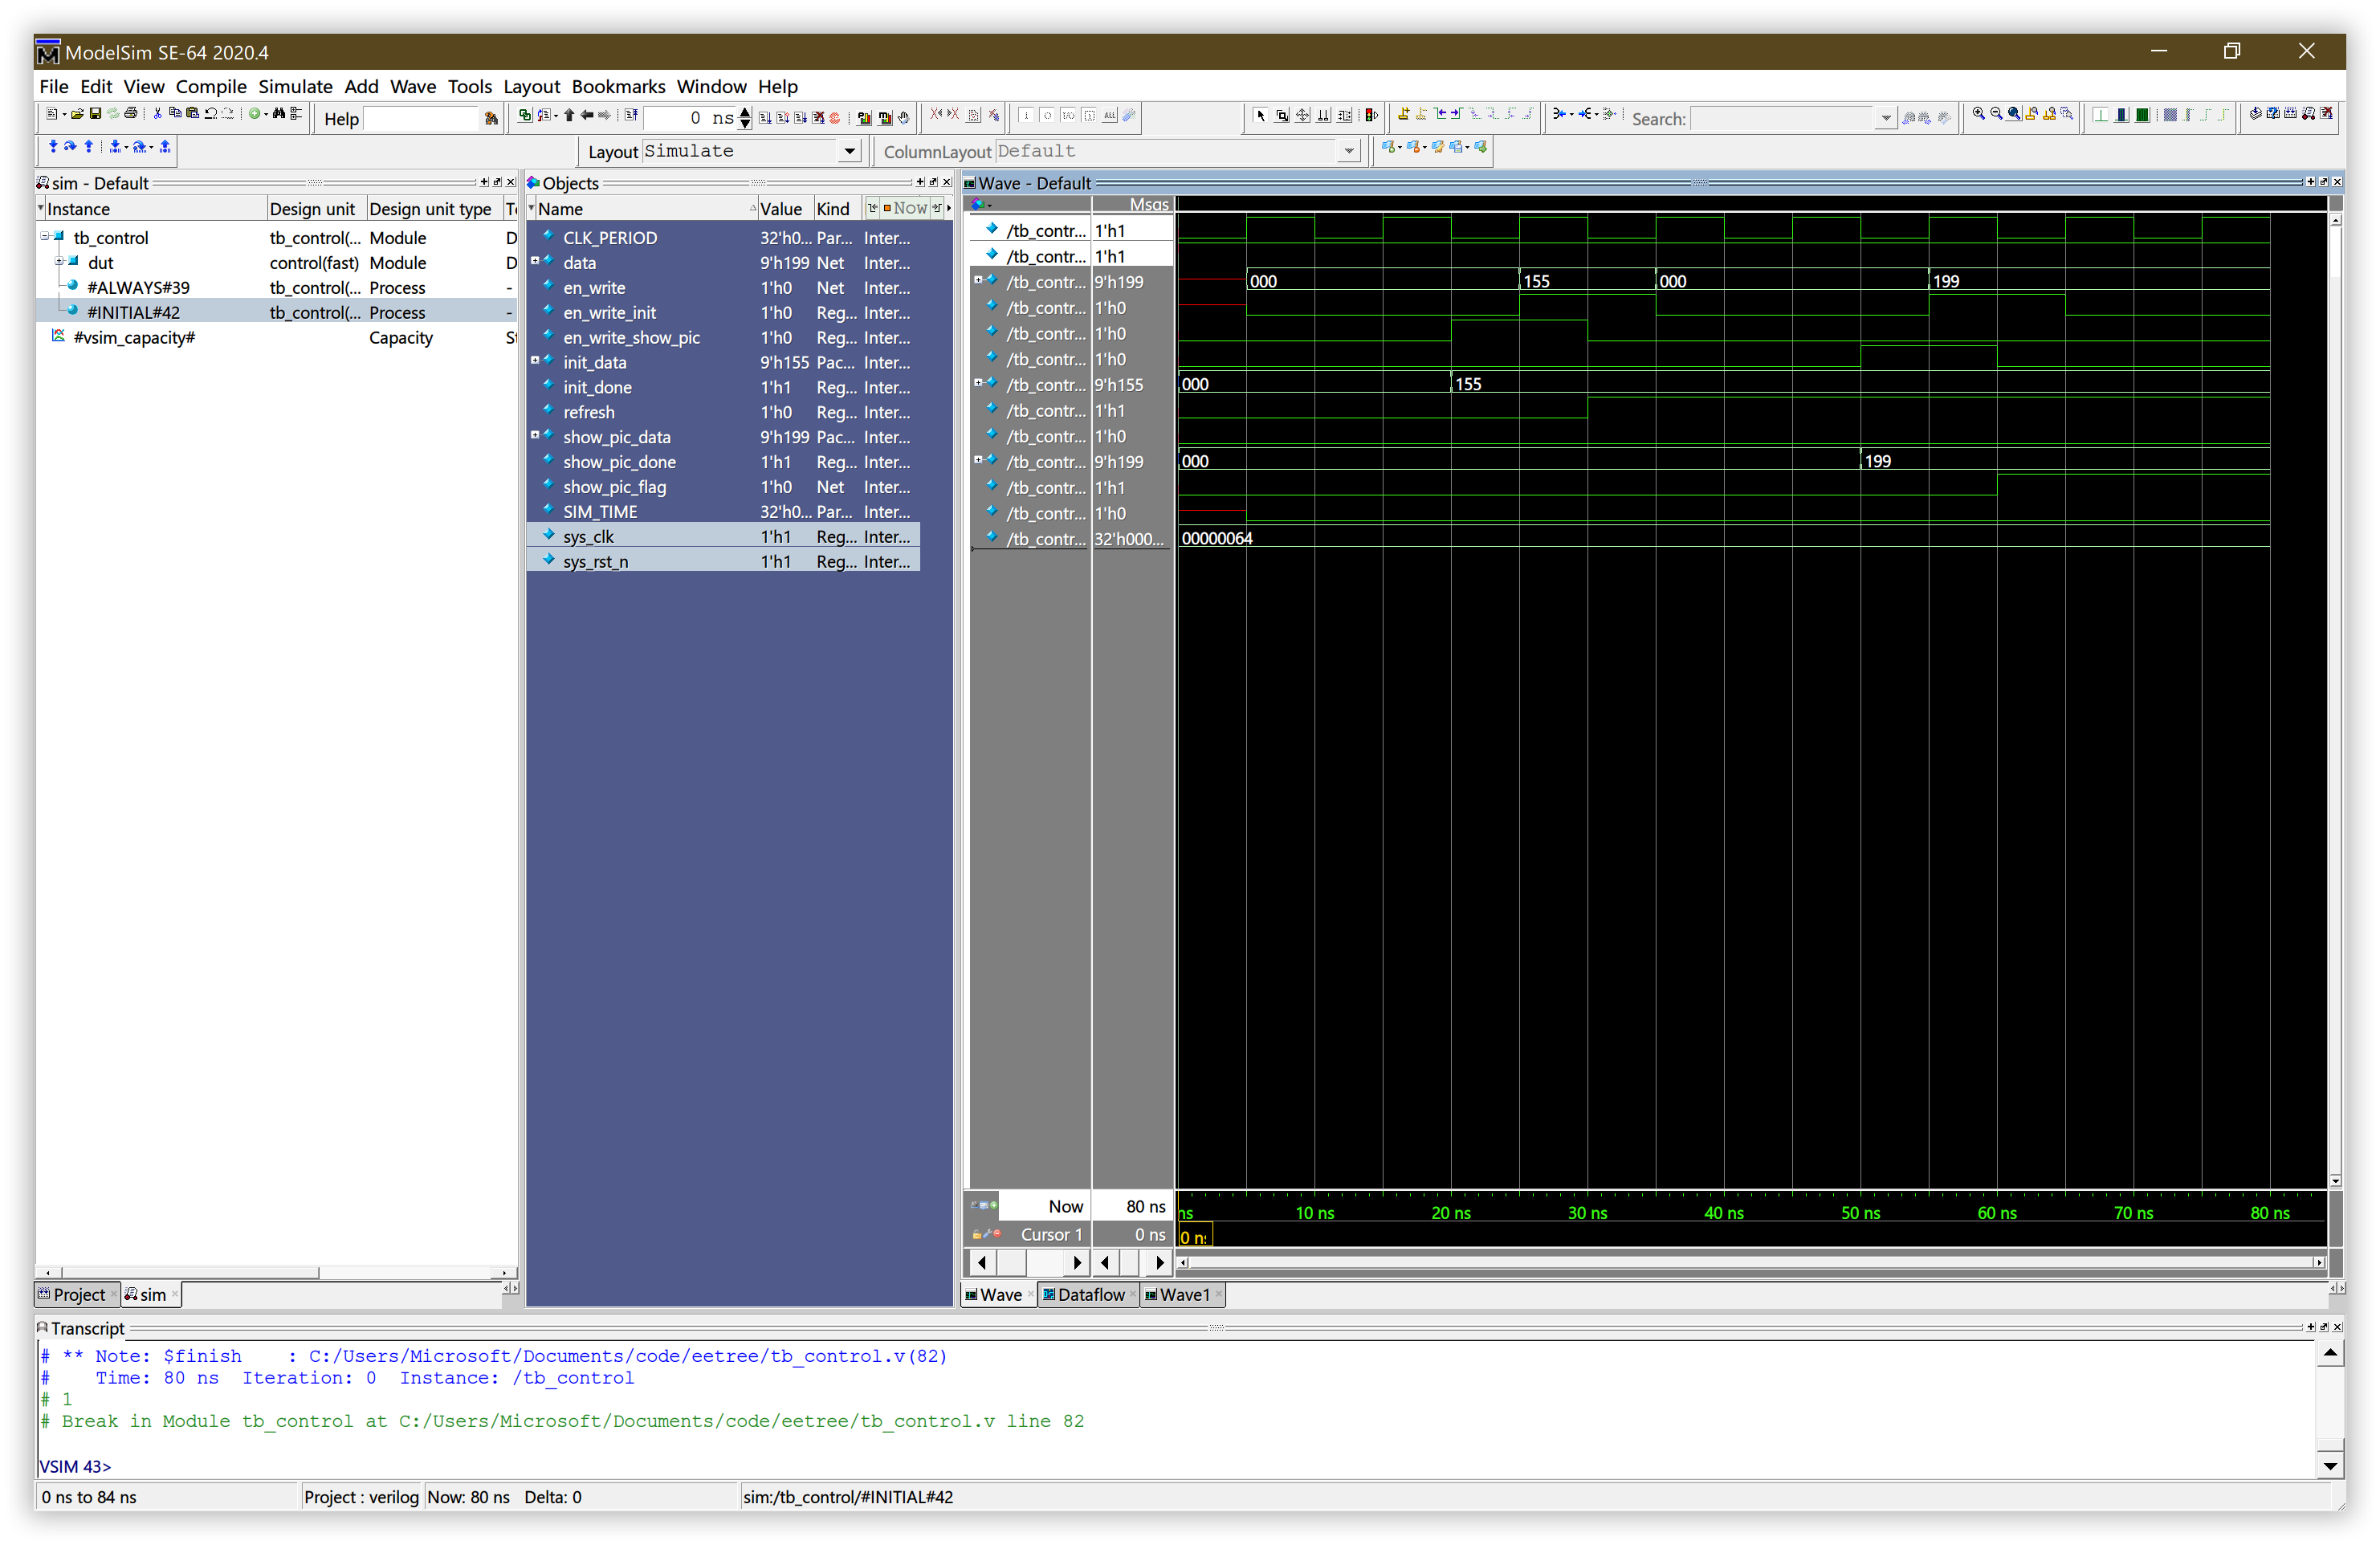Image resolution: width=2380 pixels, height=1545 pixels.
Task: Switch to the Dataflow tab
Action: (1089, 1294)
